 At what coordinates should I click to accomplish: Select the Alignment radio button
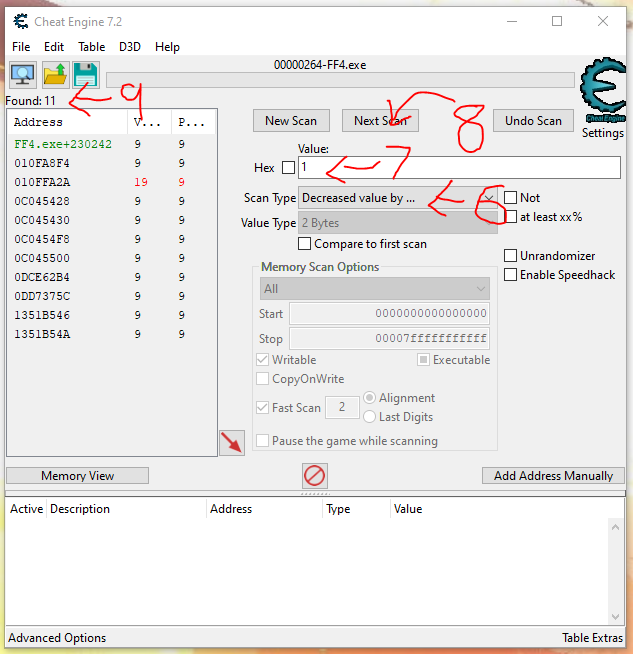tap(369, 397)
